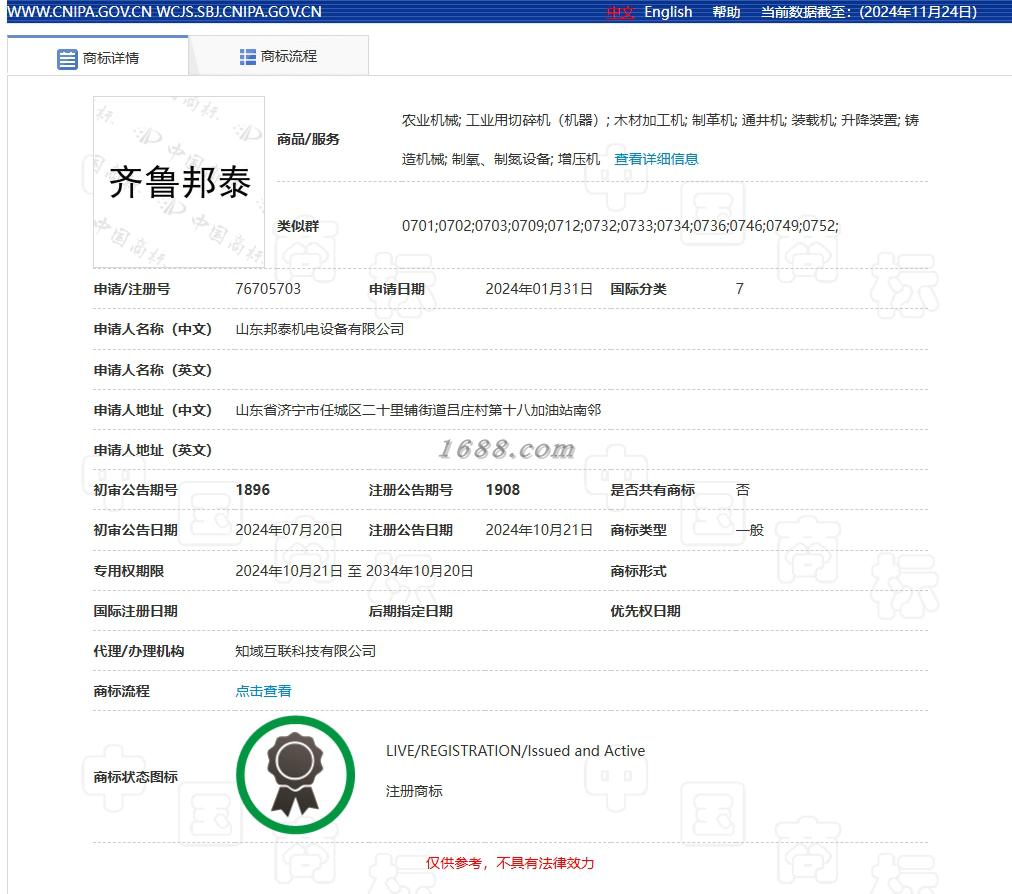1012x894 pixels.
Task: Switch language to 中文
Action: 621,12
